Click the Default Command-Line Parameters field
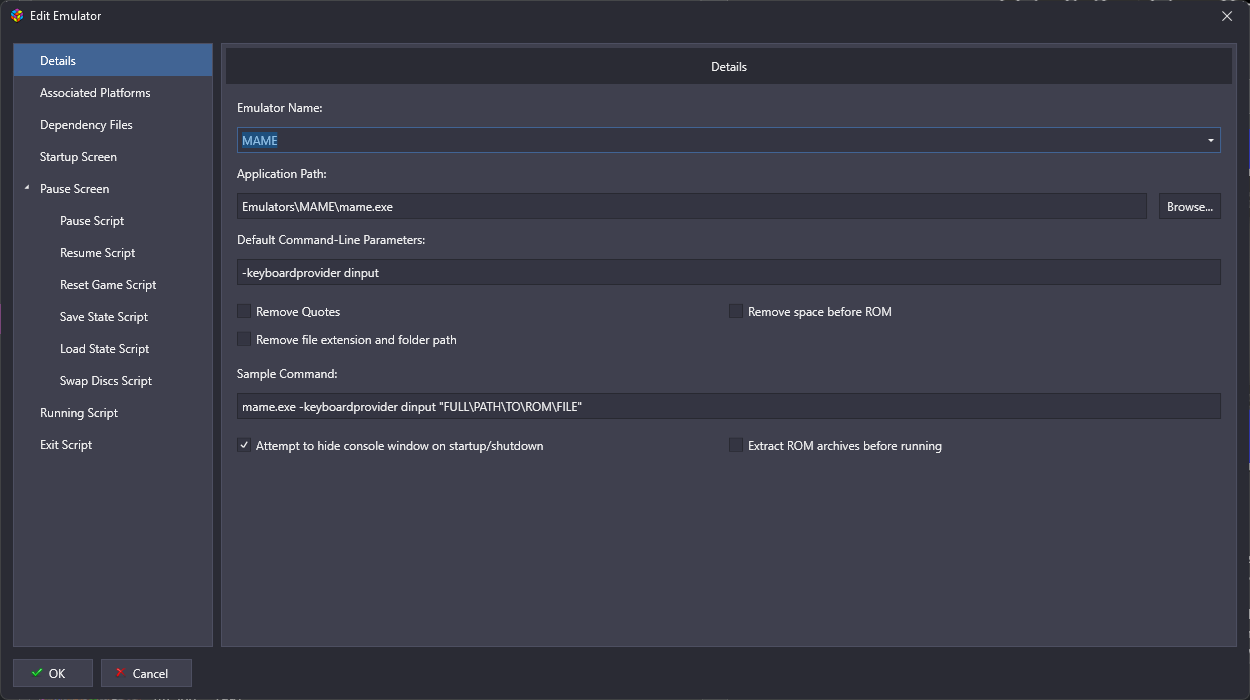 pyautogui.click(x=728, y=272)
